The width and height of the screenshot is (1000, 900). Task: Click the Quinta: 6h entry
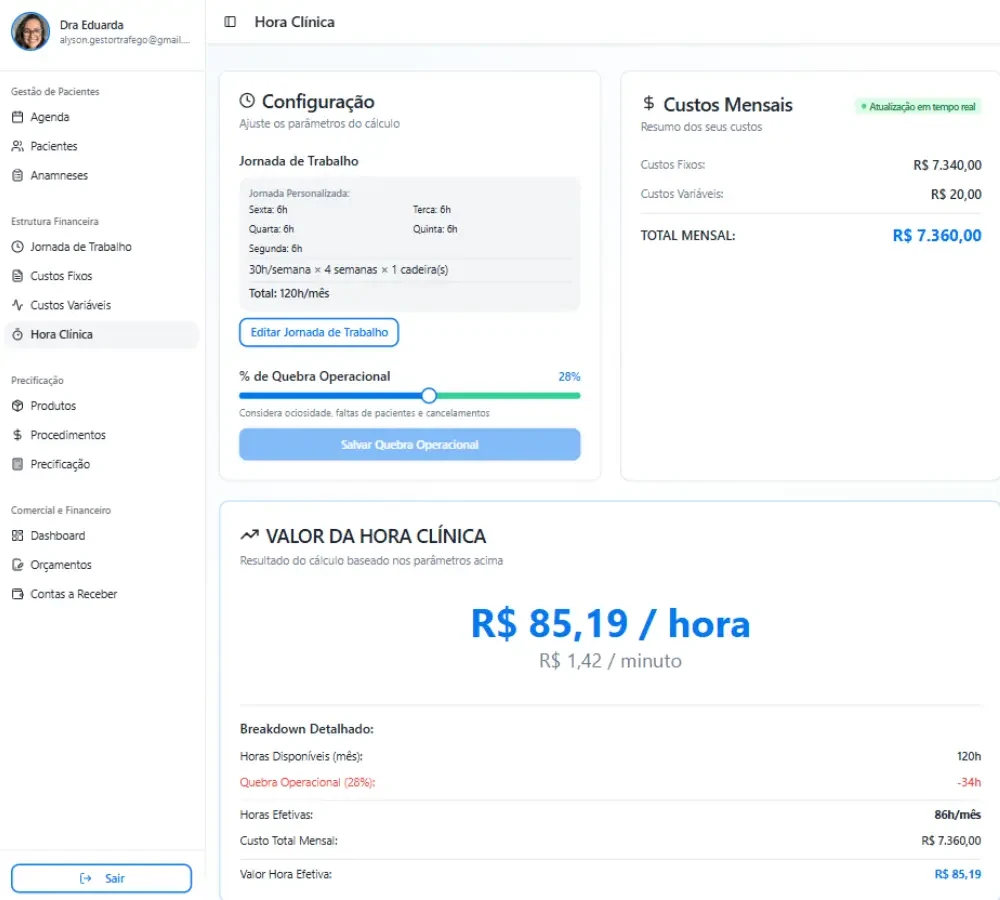[435, 229]
